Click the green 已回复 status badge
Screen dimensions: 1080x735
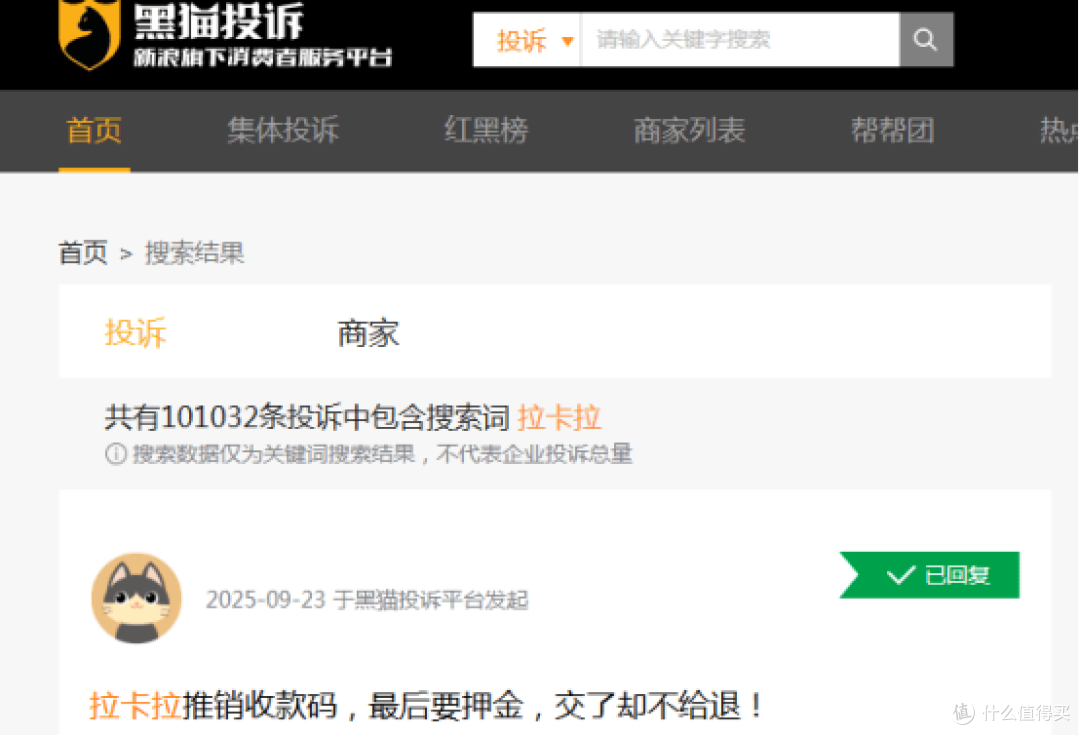929,574
